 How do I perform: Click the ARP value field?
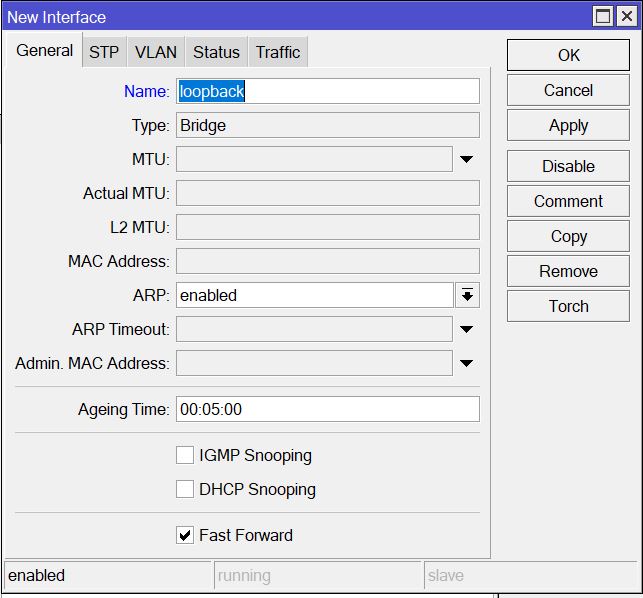click(315, 295)
